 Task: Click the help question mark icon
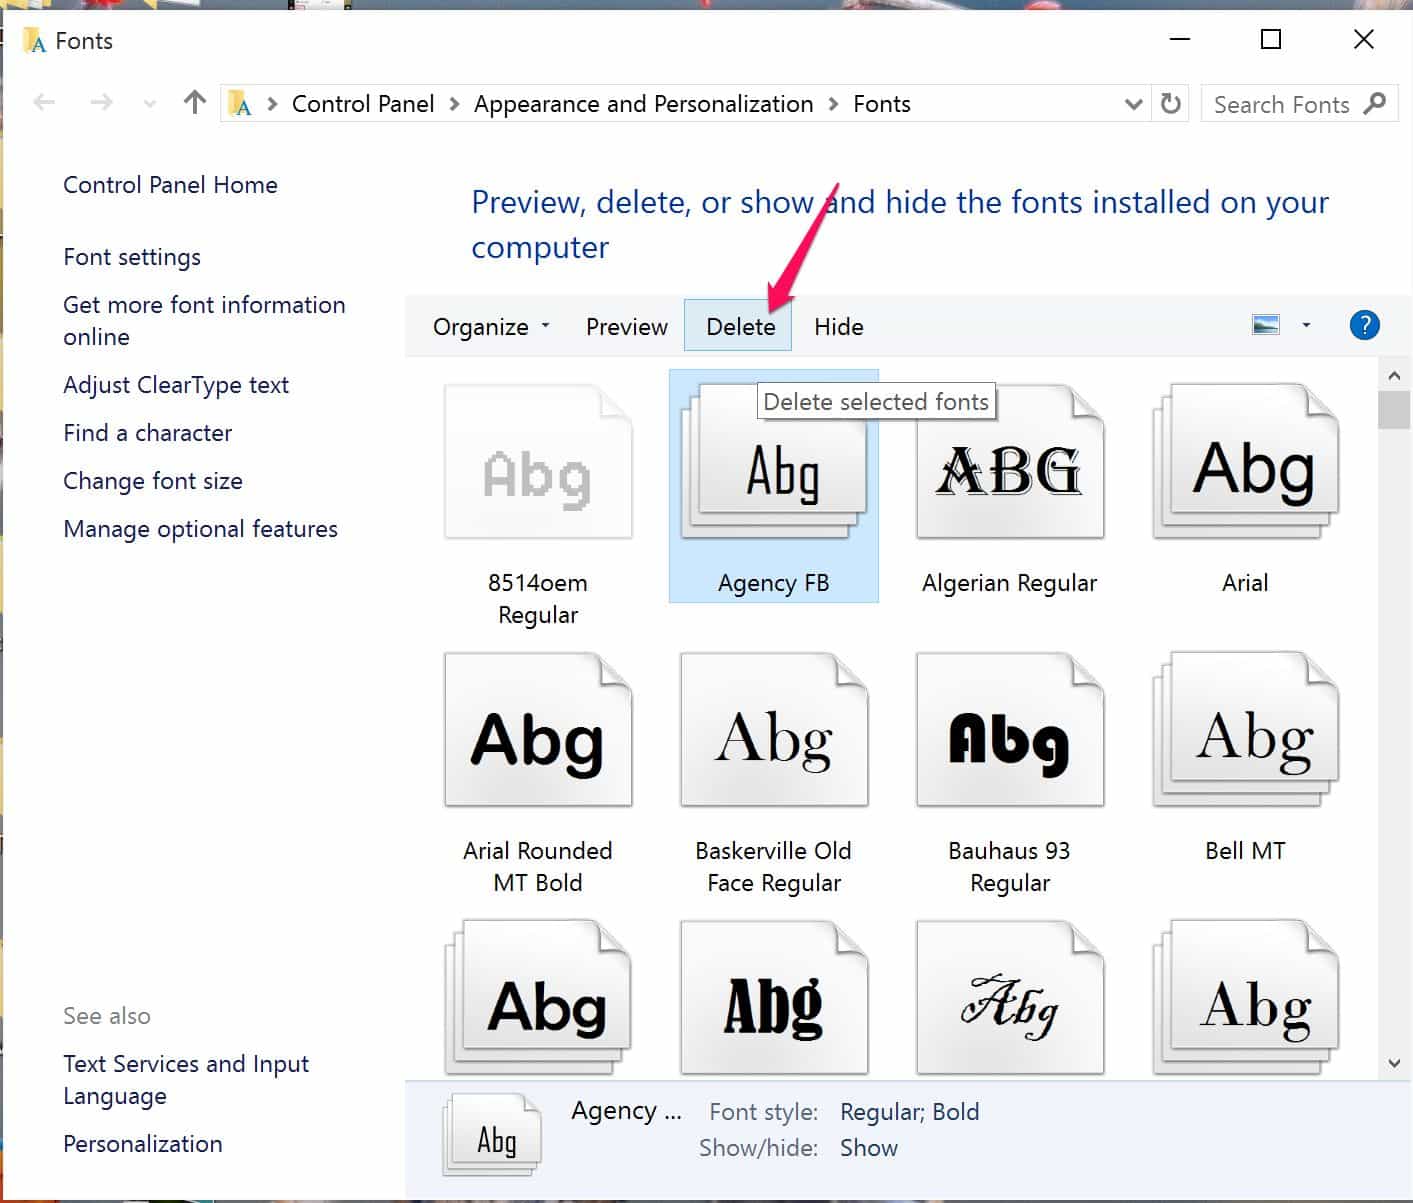[1364, 325]
